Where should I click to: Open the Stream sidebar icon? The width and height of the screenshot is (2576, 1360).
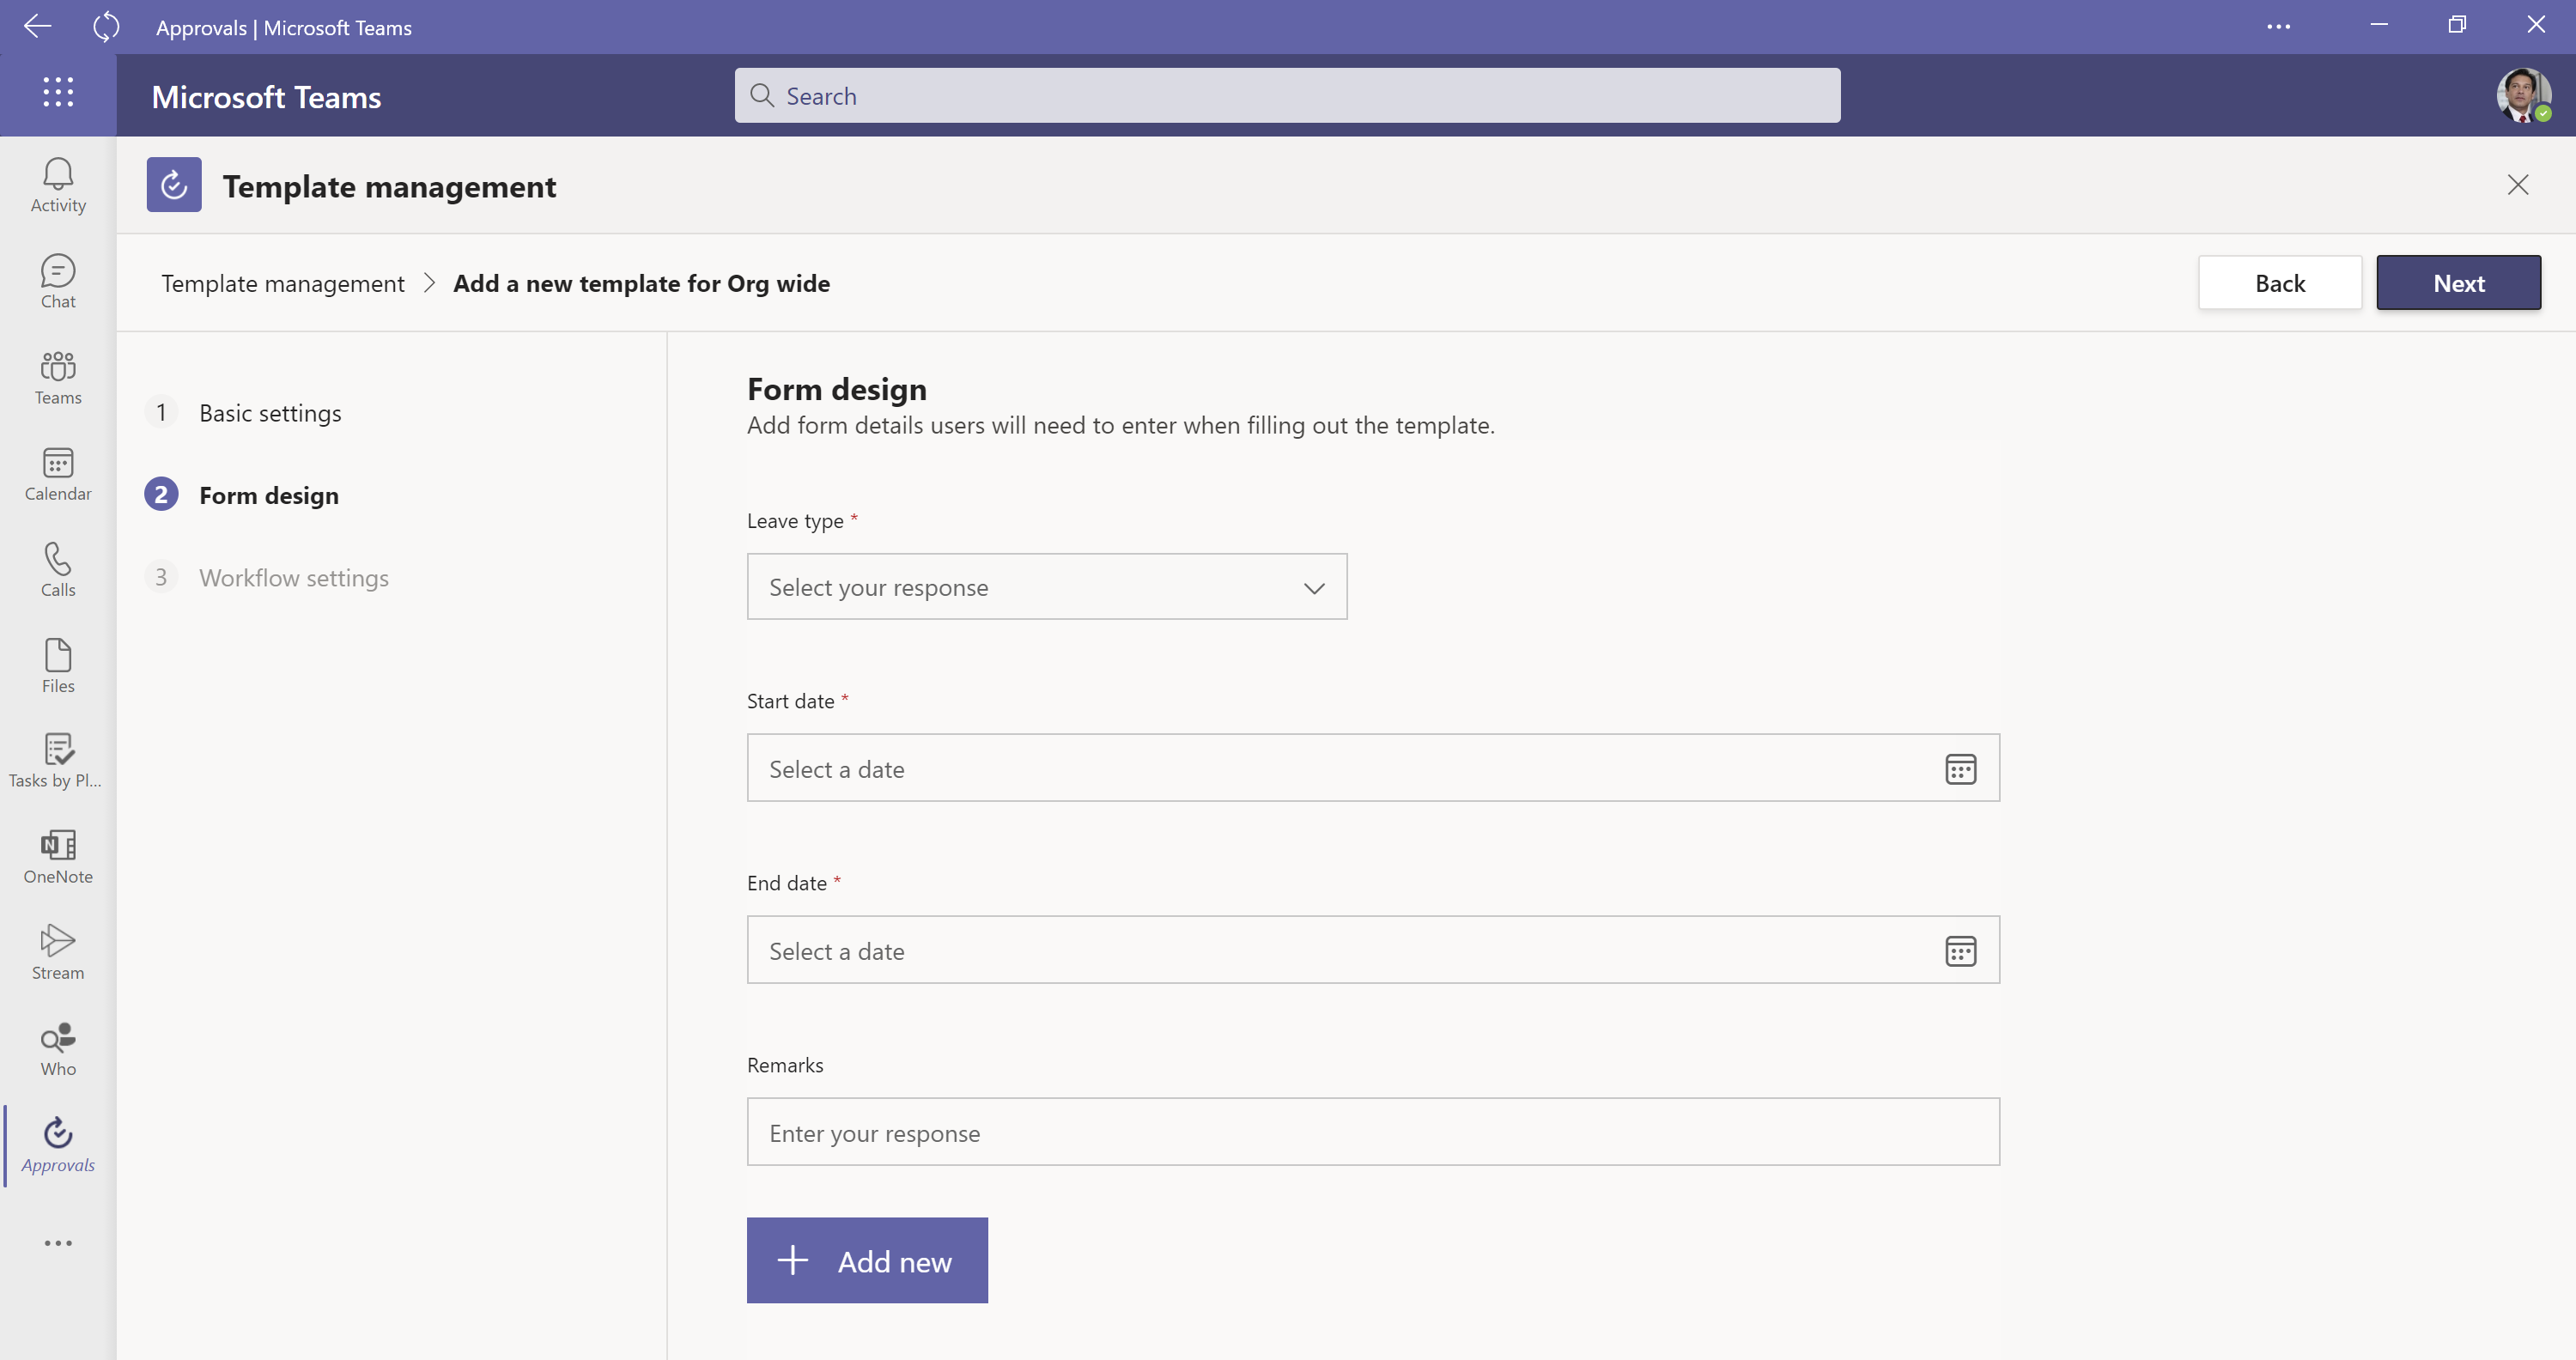58,953
